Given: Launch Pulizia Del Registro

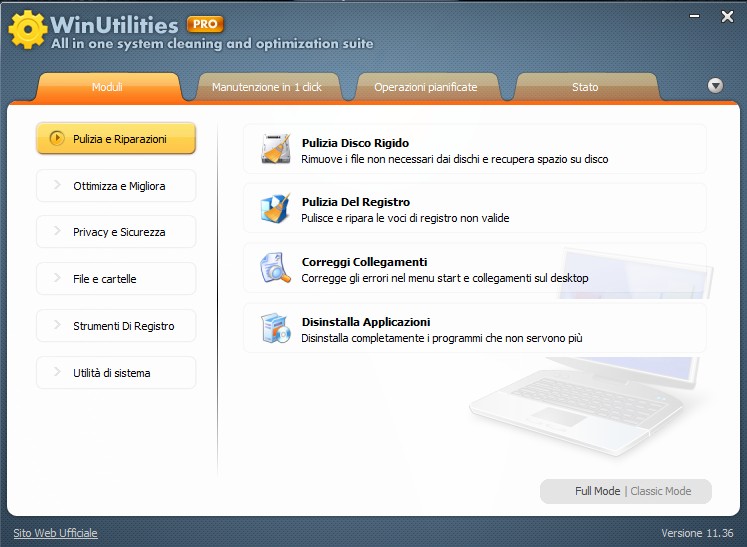Looking at the screenshot, I should (475, 208).
